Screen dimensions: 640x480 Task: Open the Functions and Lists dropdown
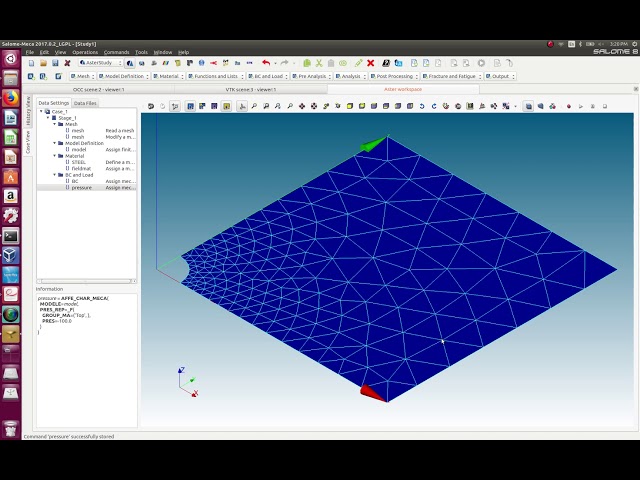[x=216, y=76]
